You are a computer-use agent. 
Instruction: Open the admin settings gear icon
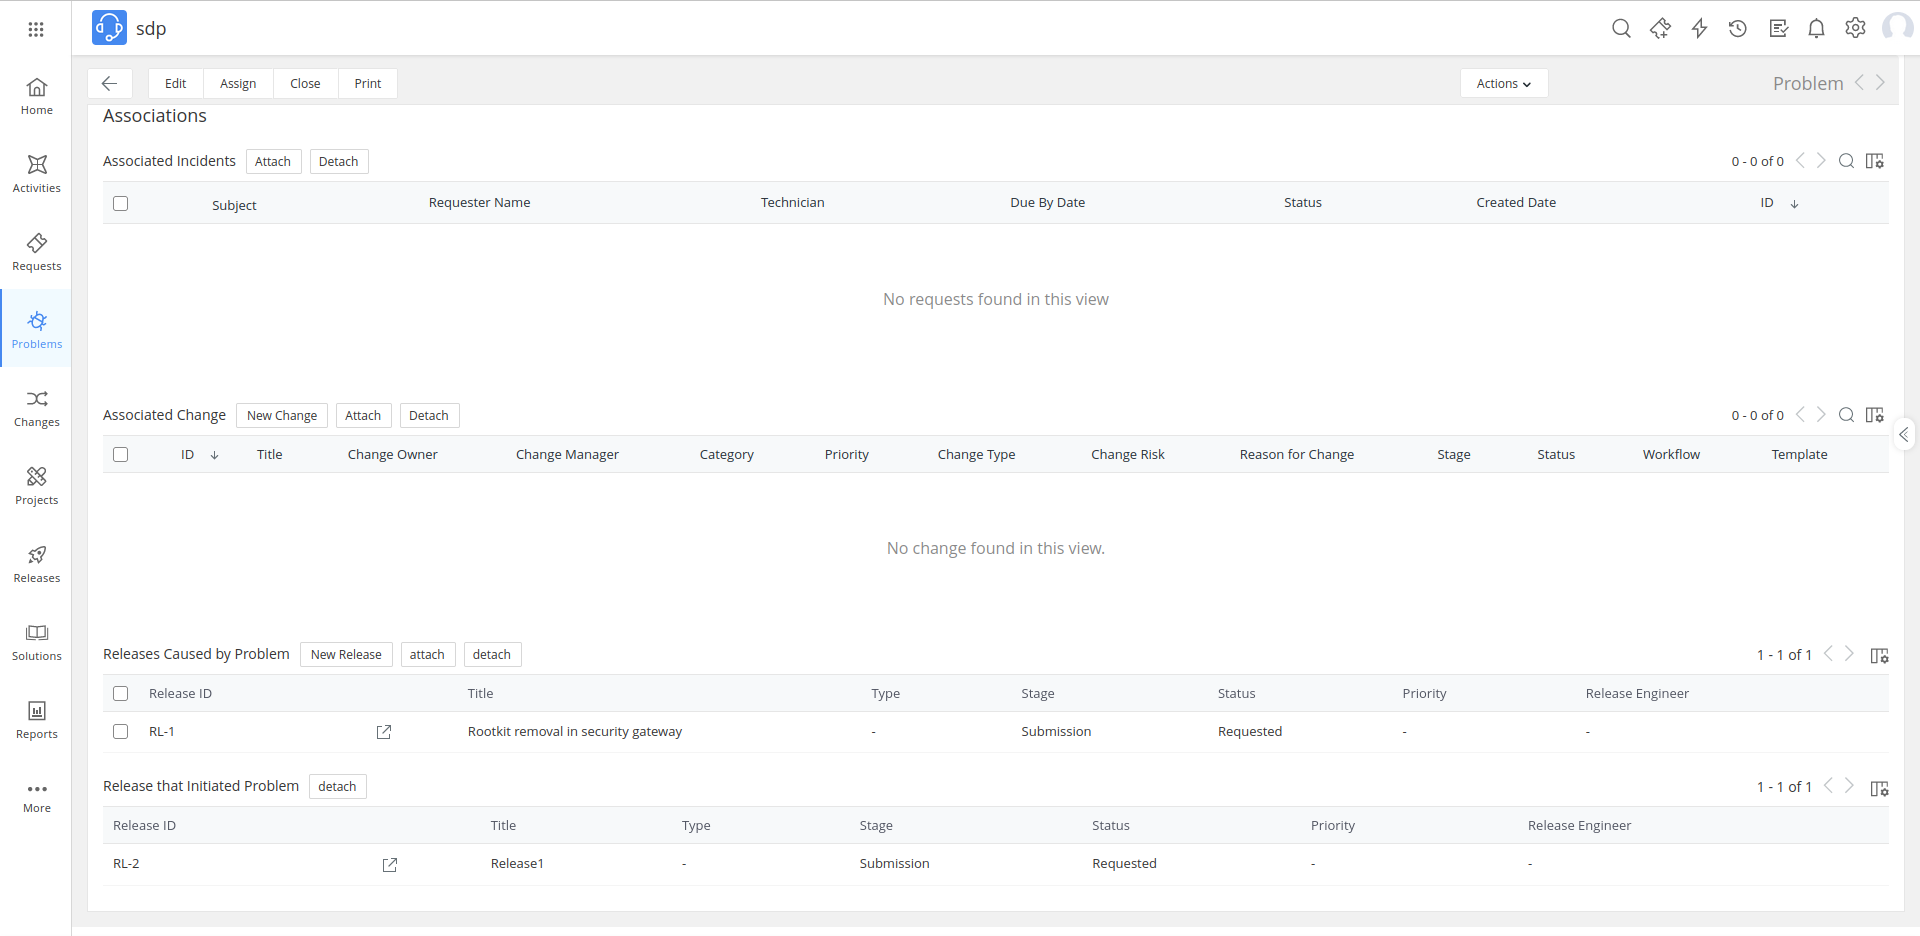click(1855, 29)
